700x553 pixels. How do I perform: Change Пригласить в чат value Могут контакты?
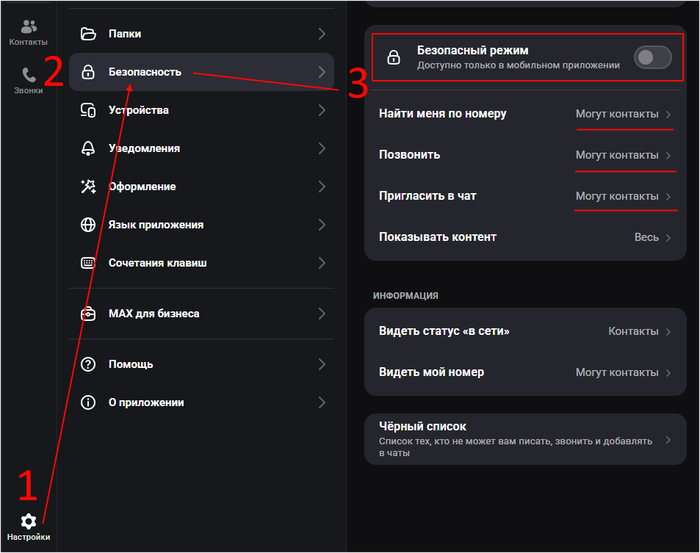[617, 196]
